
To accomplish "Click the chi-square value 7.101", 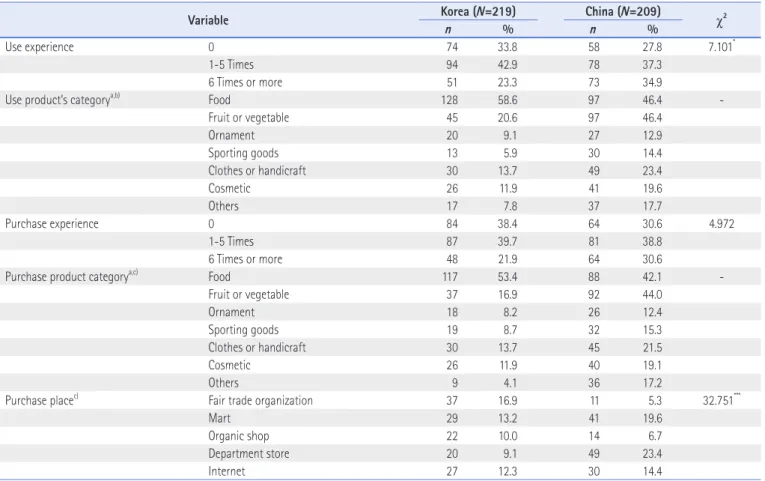I will 721,47.
